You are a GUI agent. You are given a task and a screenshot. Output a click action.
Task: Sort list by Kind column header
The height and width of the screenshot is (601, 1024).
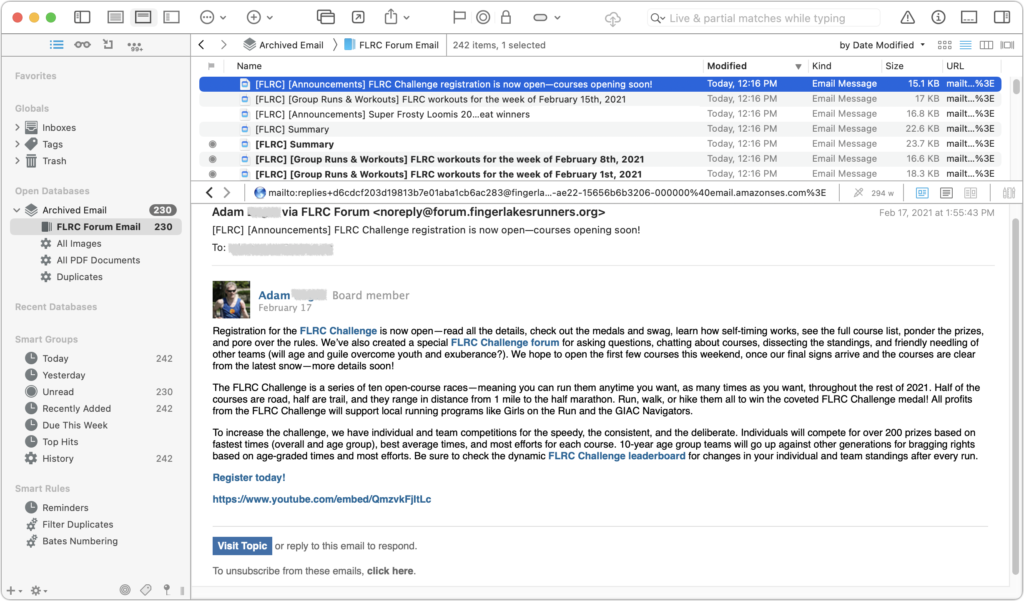822,66
